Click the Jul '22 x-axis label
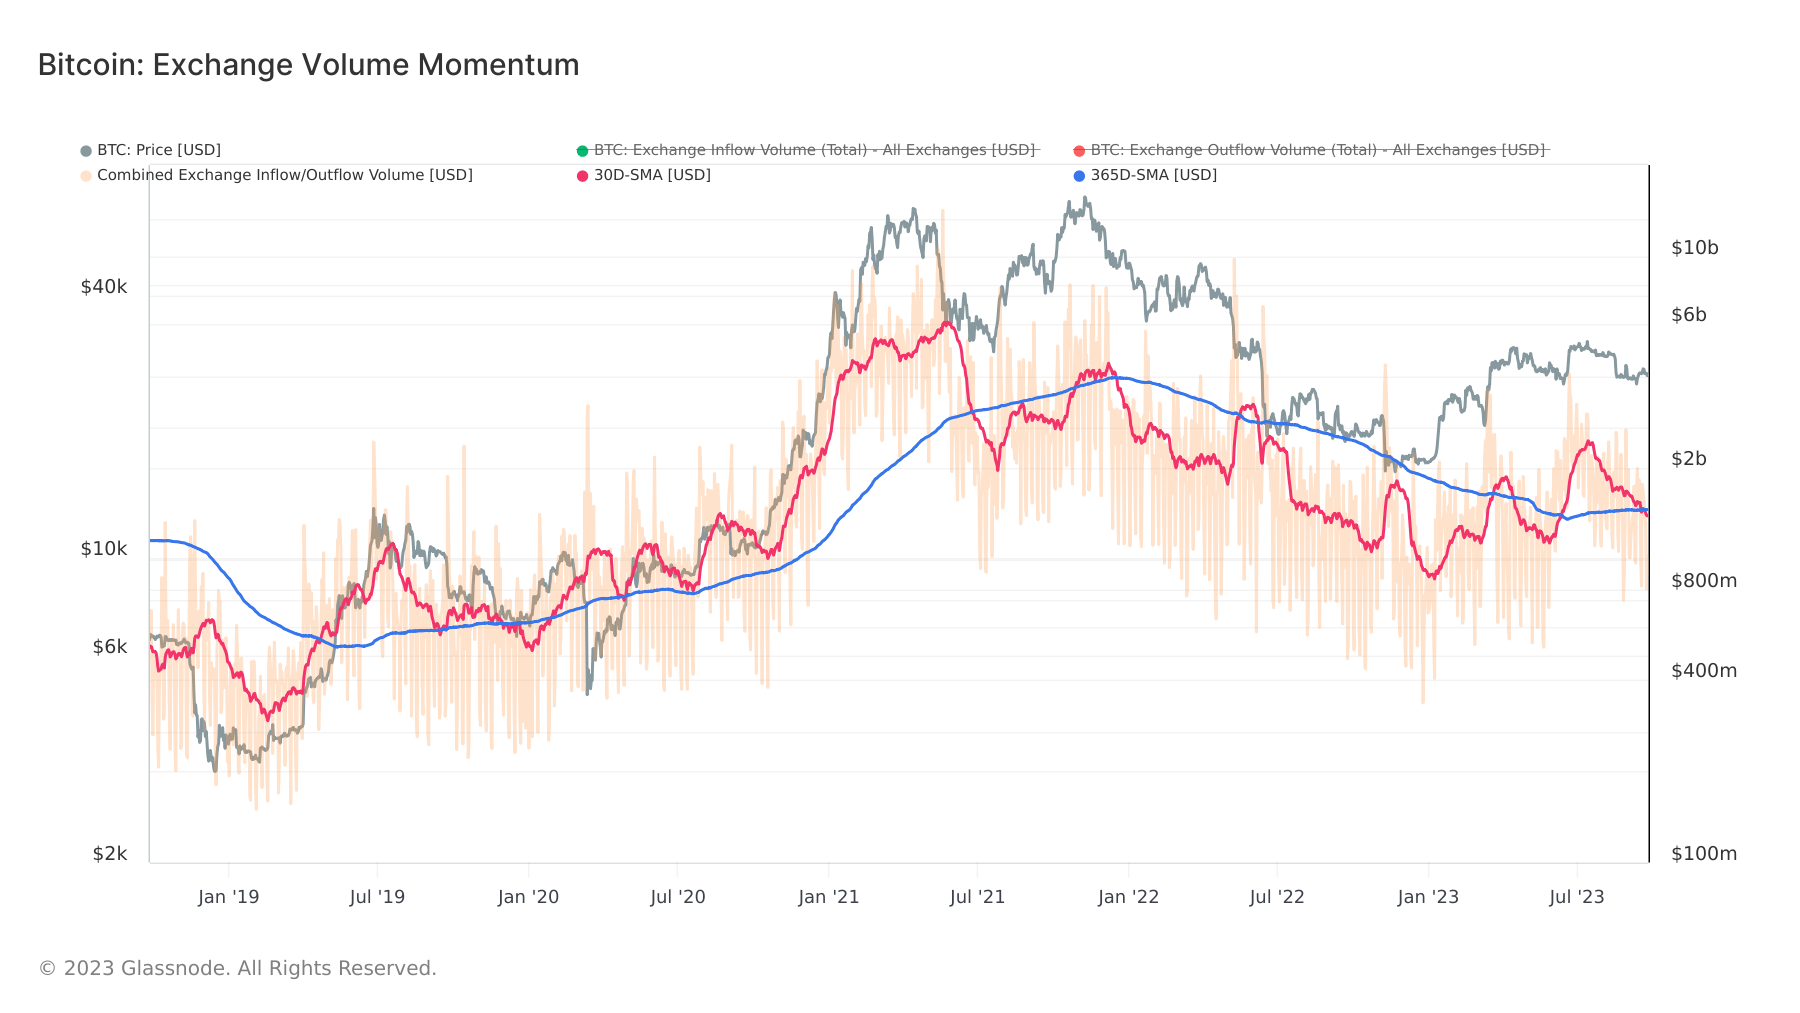This screenshot has width=1800, height=1013. [1277, 897]
